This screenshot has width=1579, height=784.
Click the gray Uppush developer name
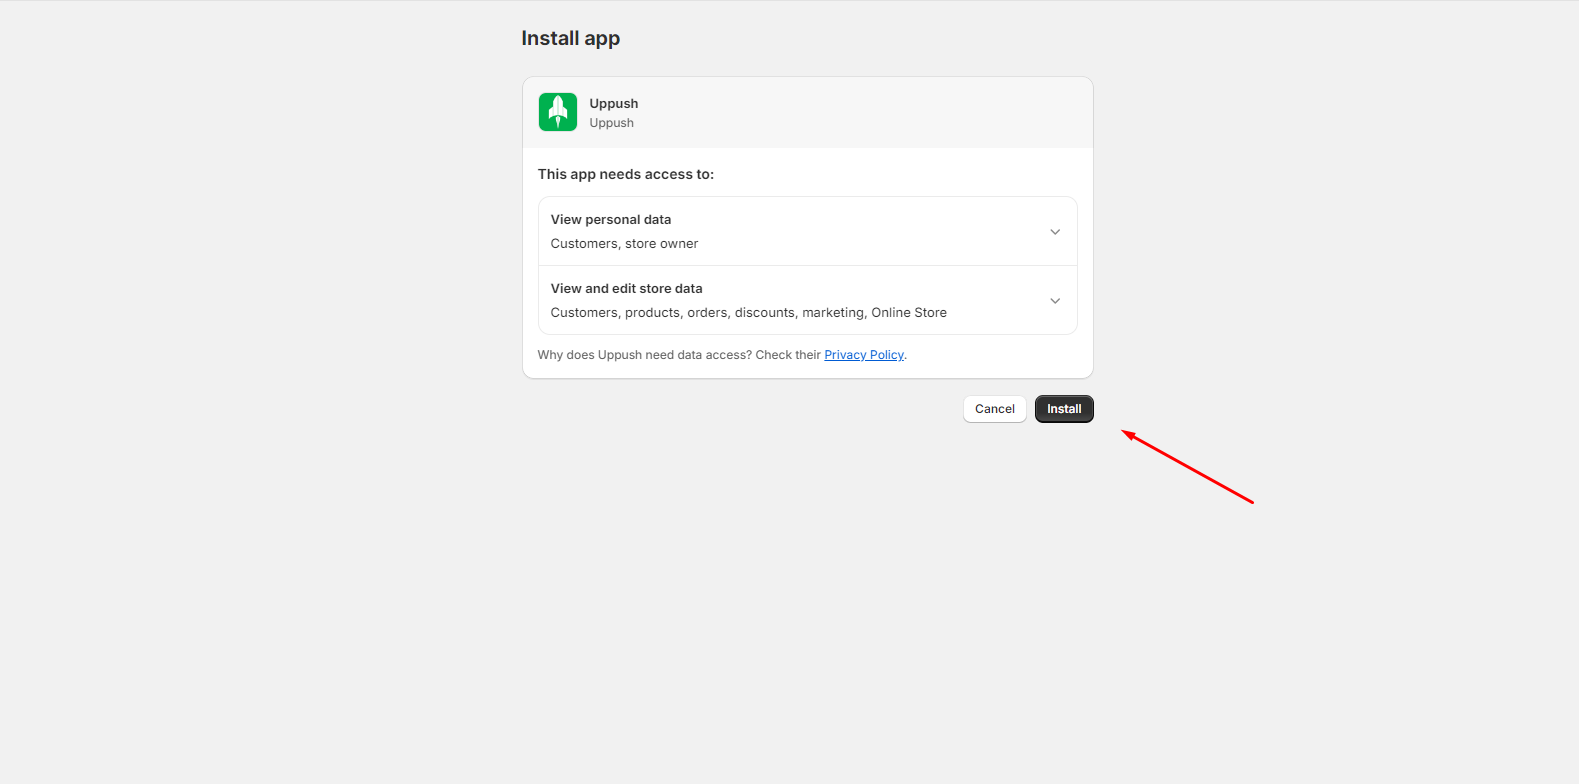(x=612, y=123)
